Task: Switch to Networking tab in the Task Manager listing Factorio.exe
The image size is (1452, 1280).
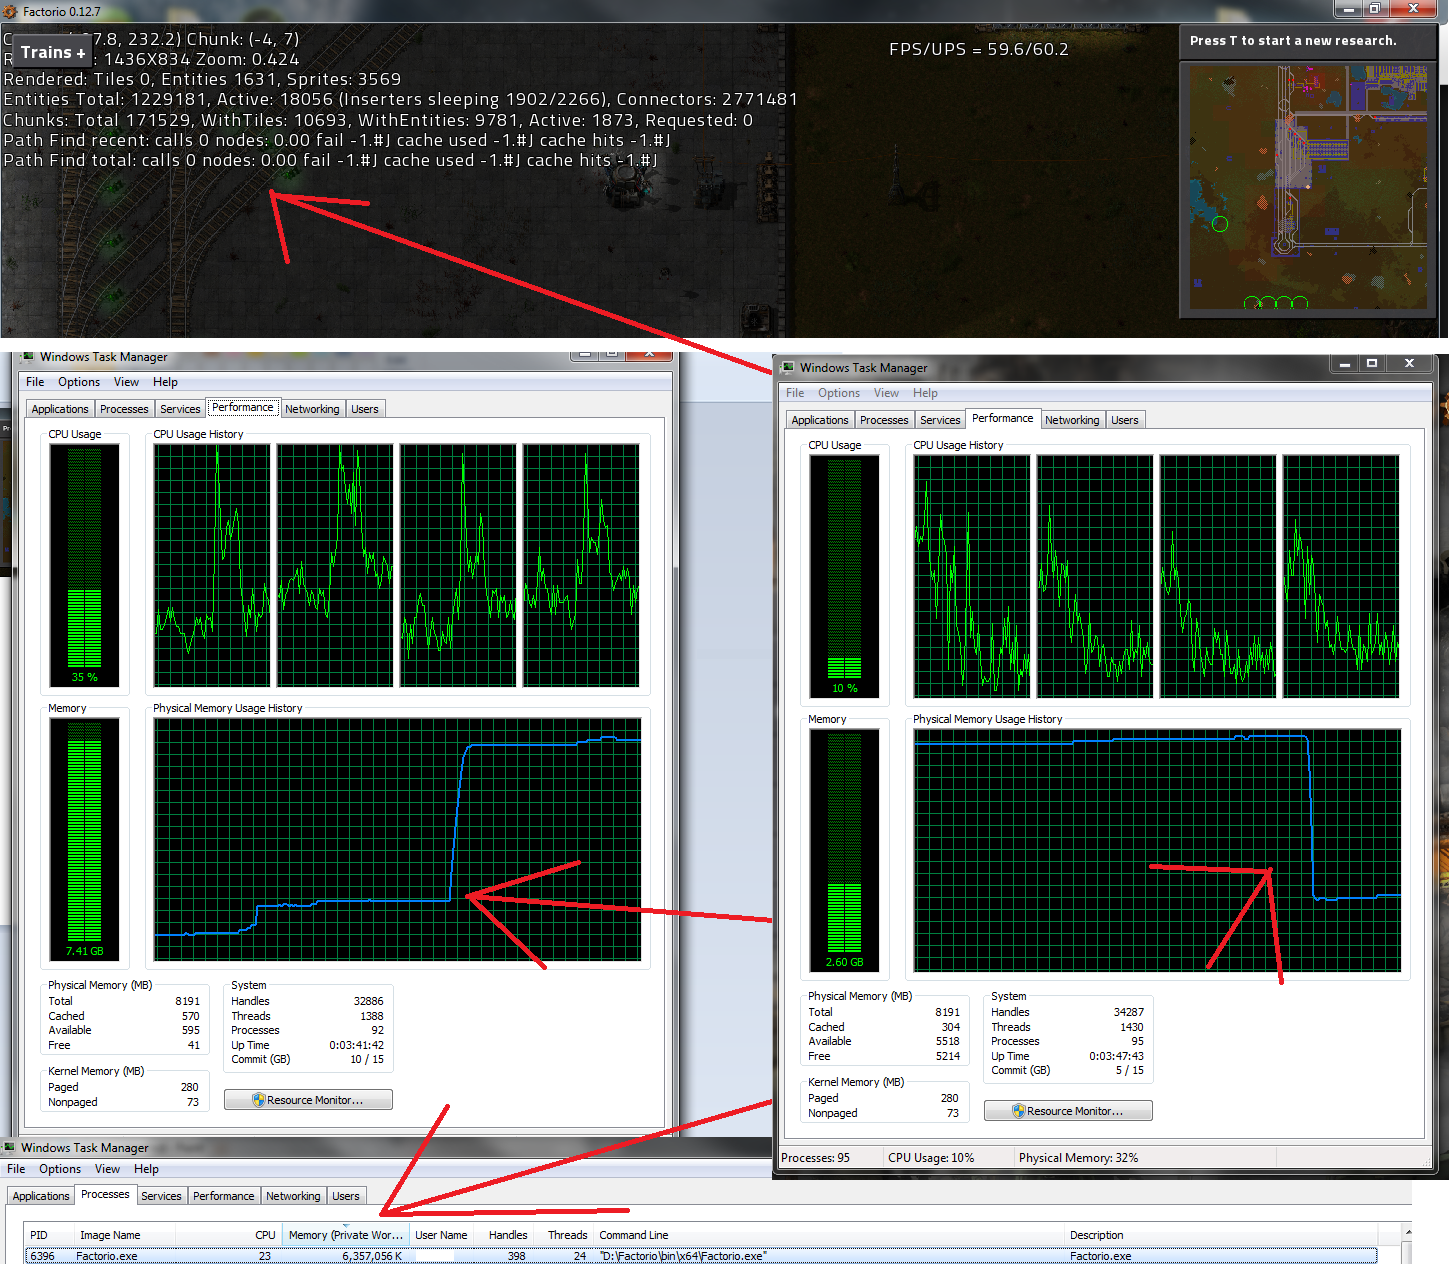Action: (293, 1196)
